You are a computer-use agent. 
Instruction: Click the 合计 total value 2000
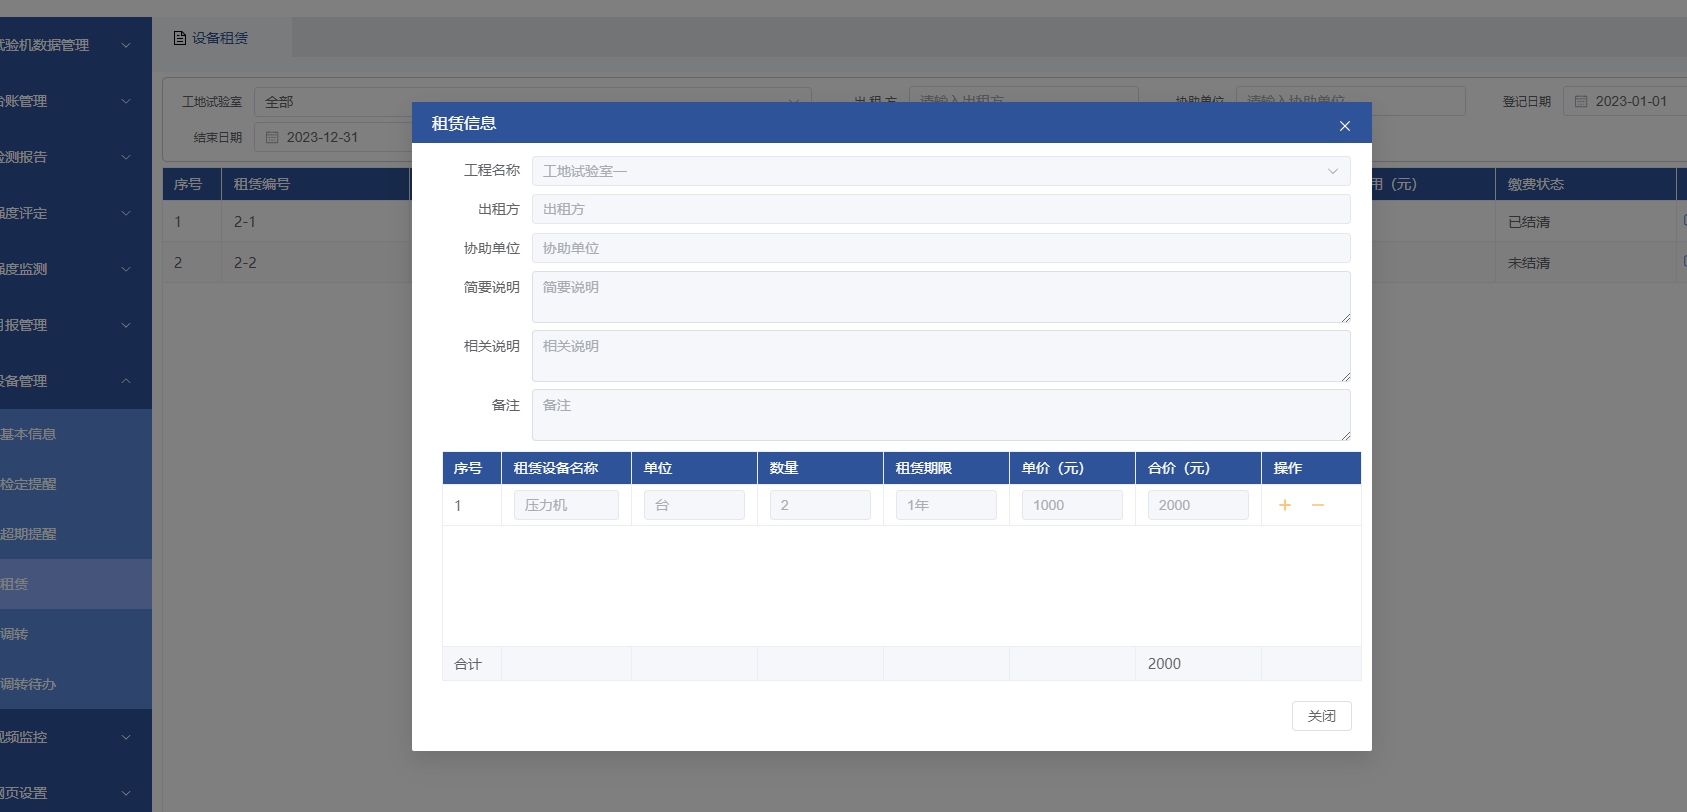point(1164,664)
